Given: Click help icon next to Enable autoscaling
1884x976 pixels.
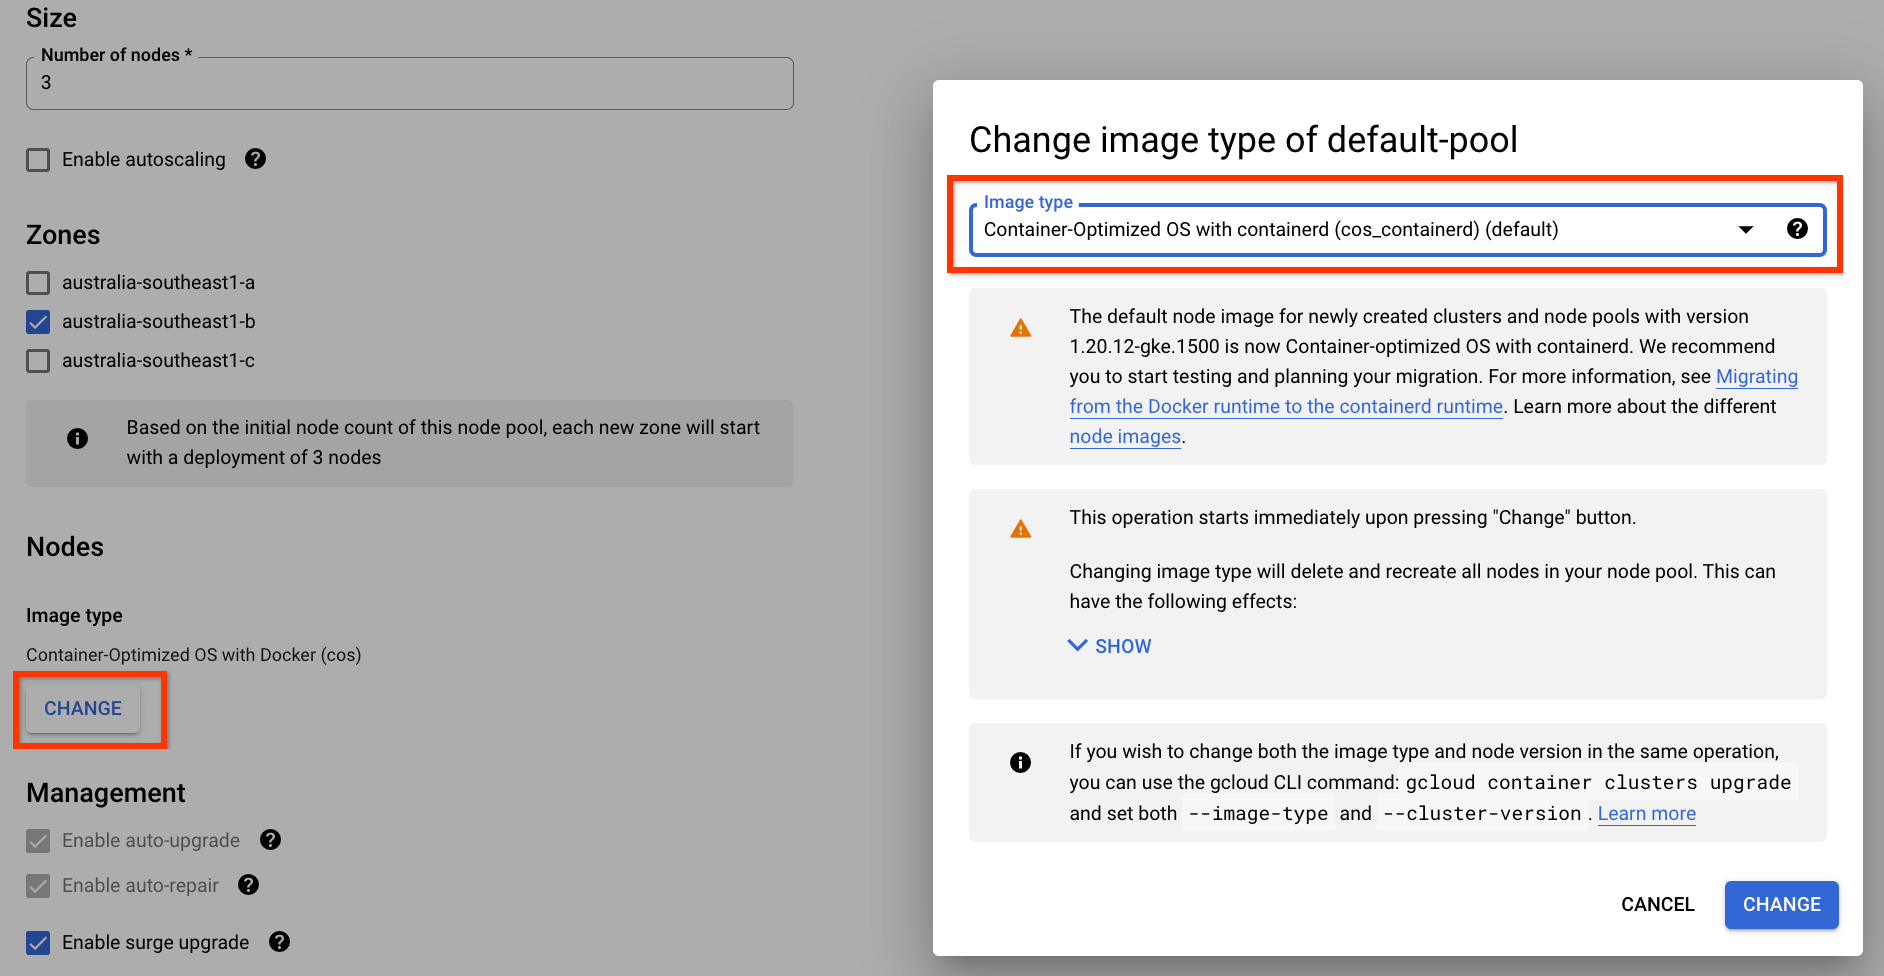Looking at the screenshot, I should (255, 159).
